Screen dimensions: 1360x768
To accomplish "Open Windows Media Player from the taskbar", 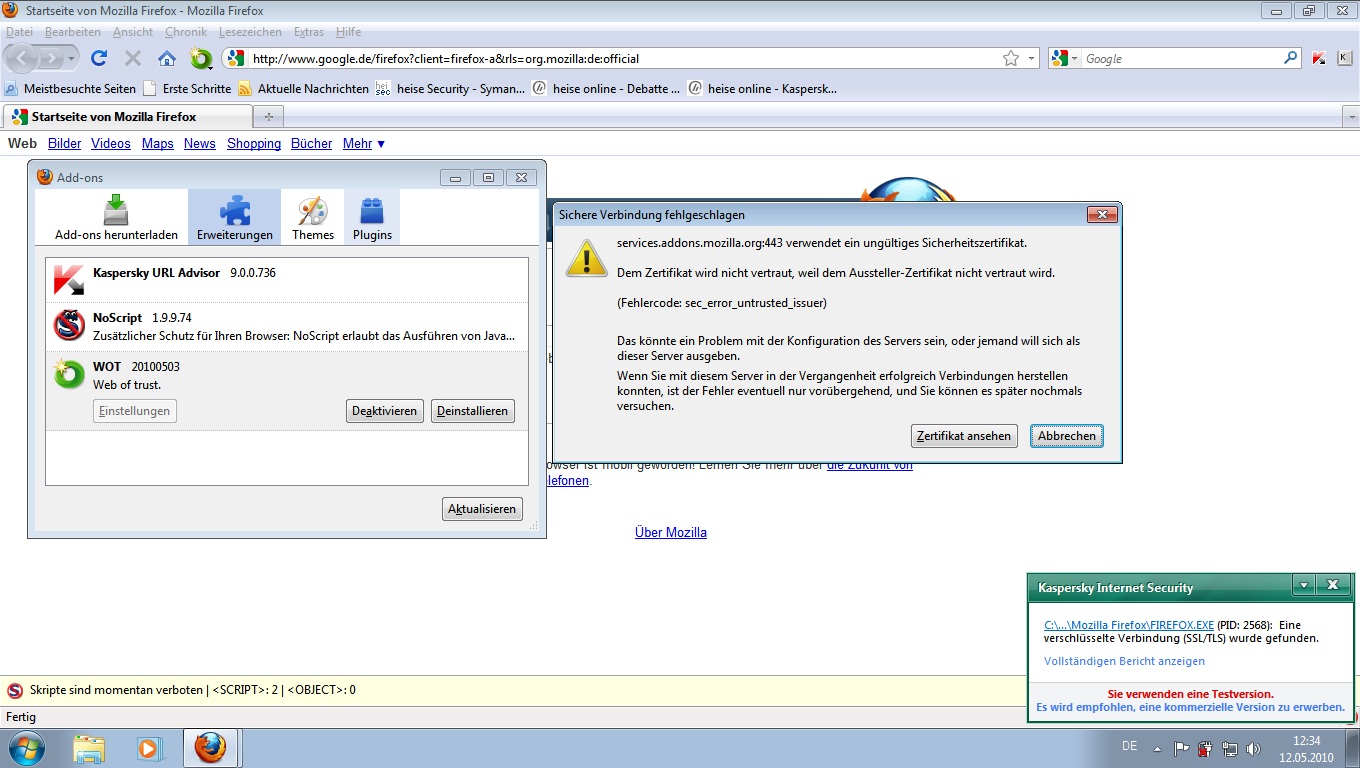I will click(149, 748).
